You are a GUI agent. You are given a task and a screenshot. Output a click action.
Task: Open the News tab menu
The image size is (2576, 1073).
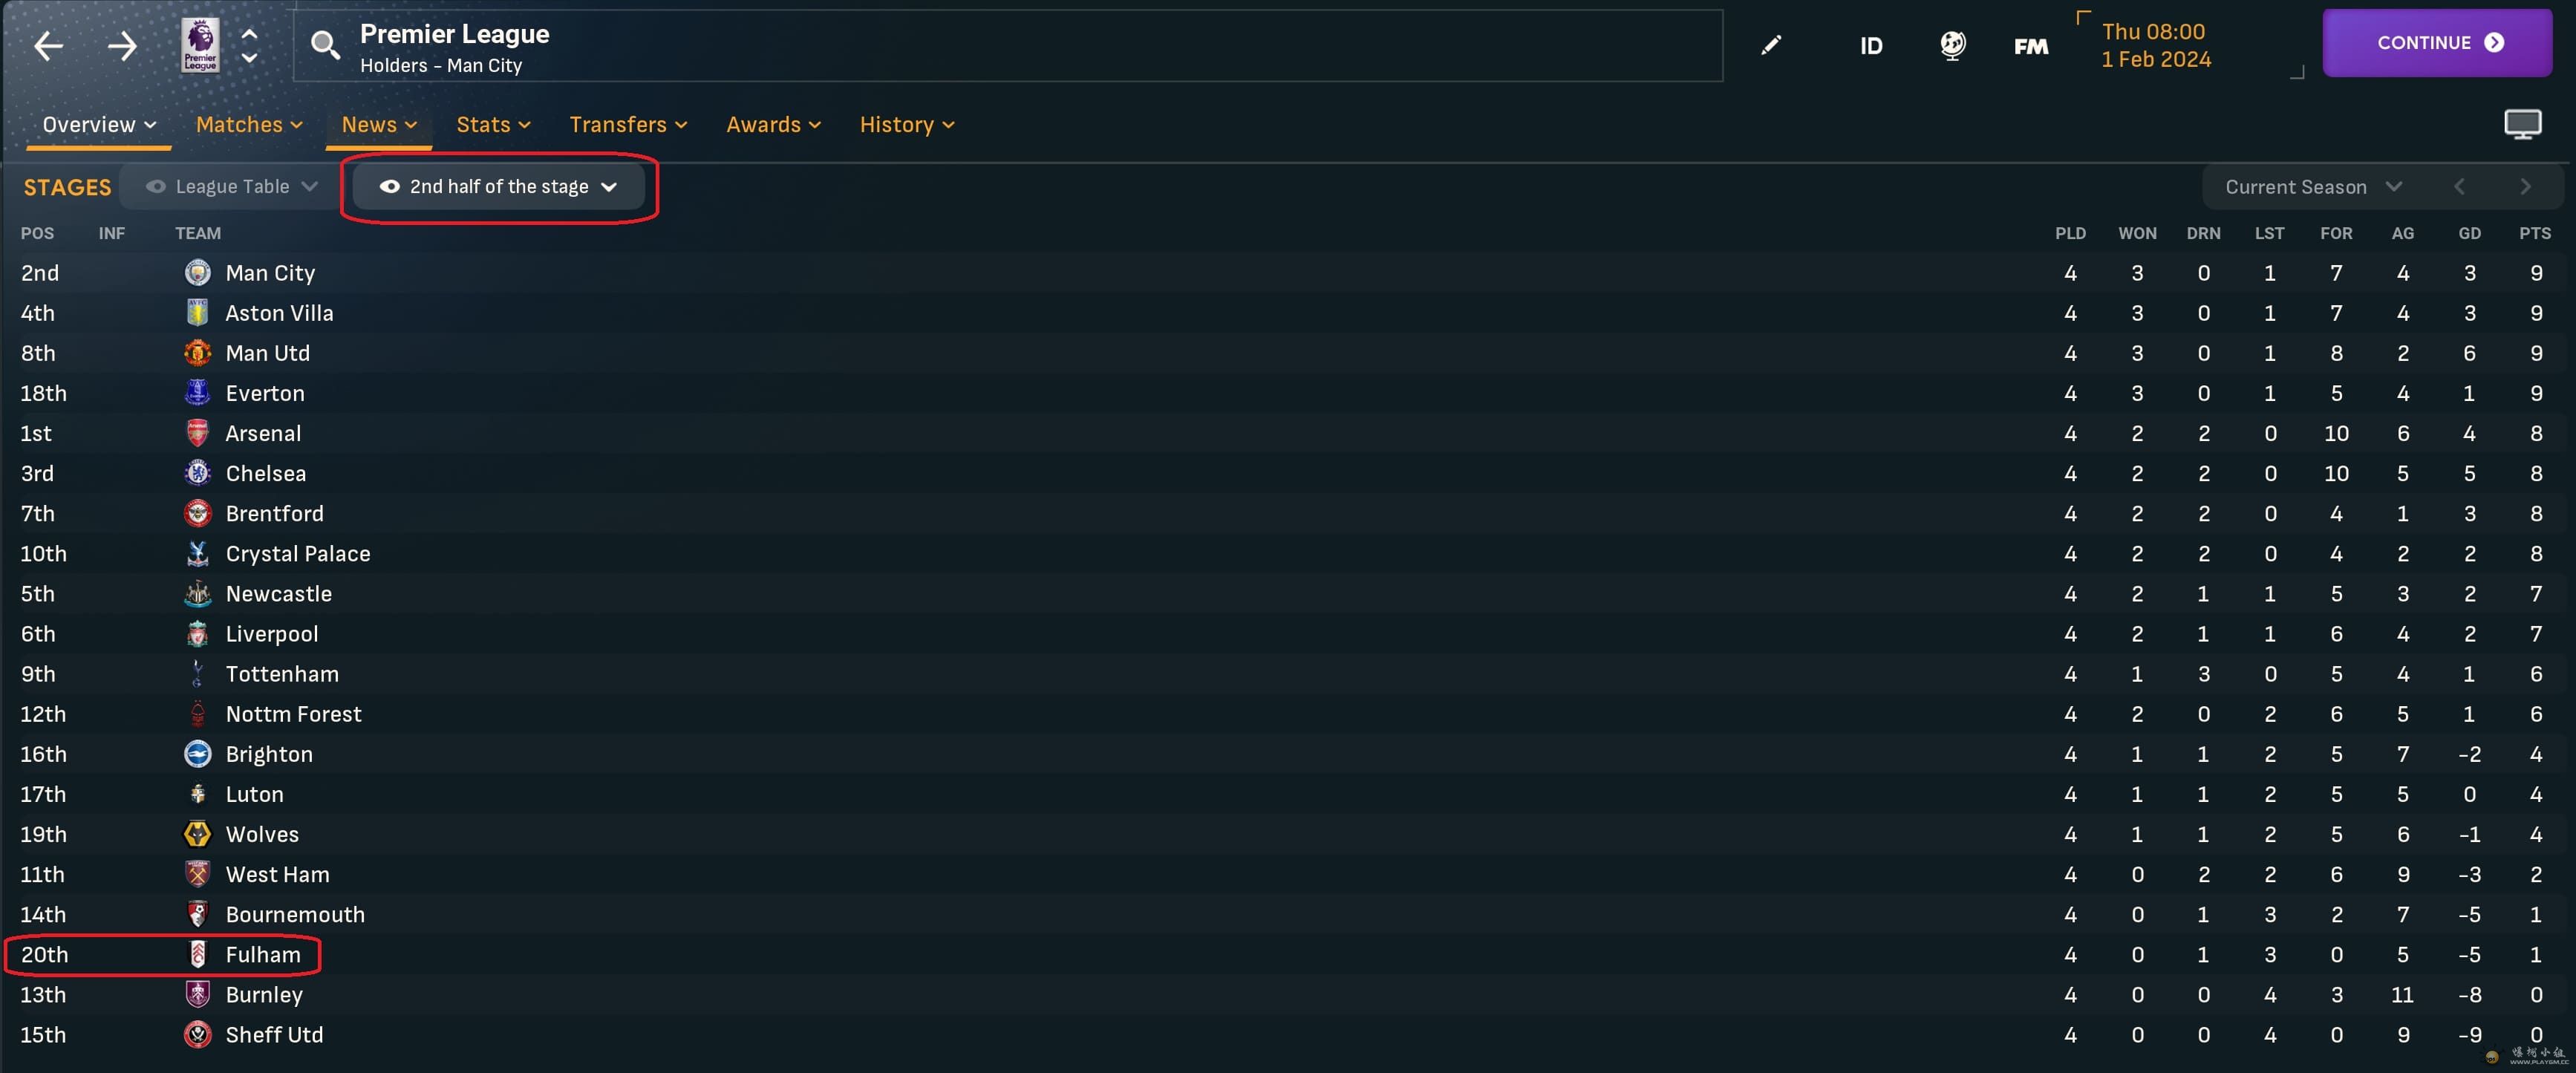tap(379, 125)
